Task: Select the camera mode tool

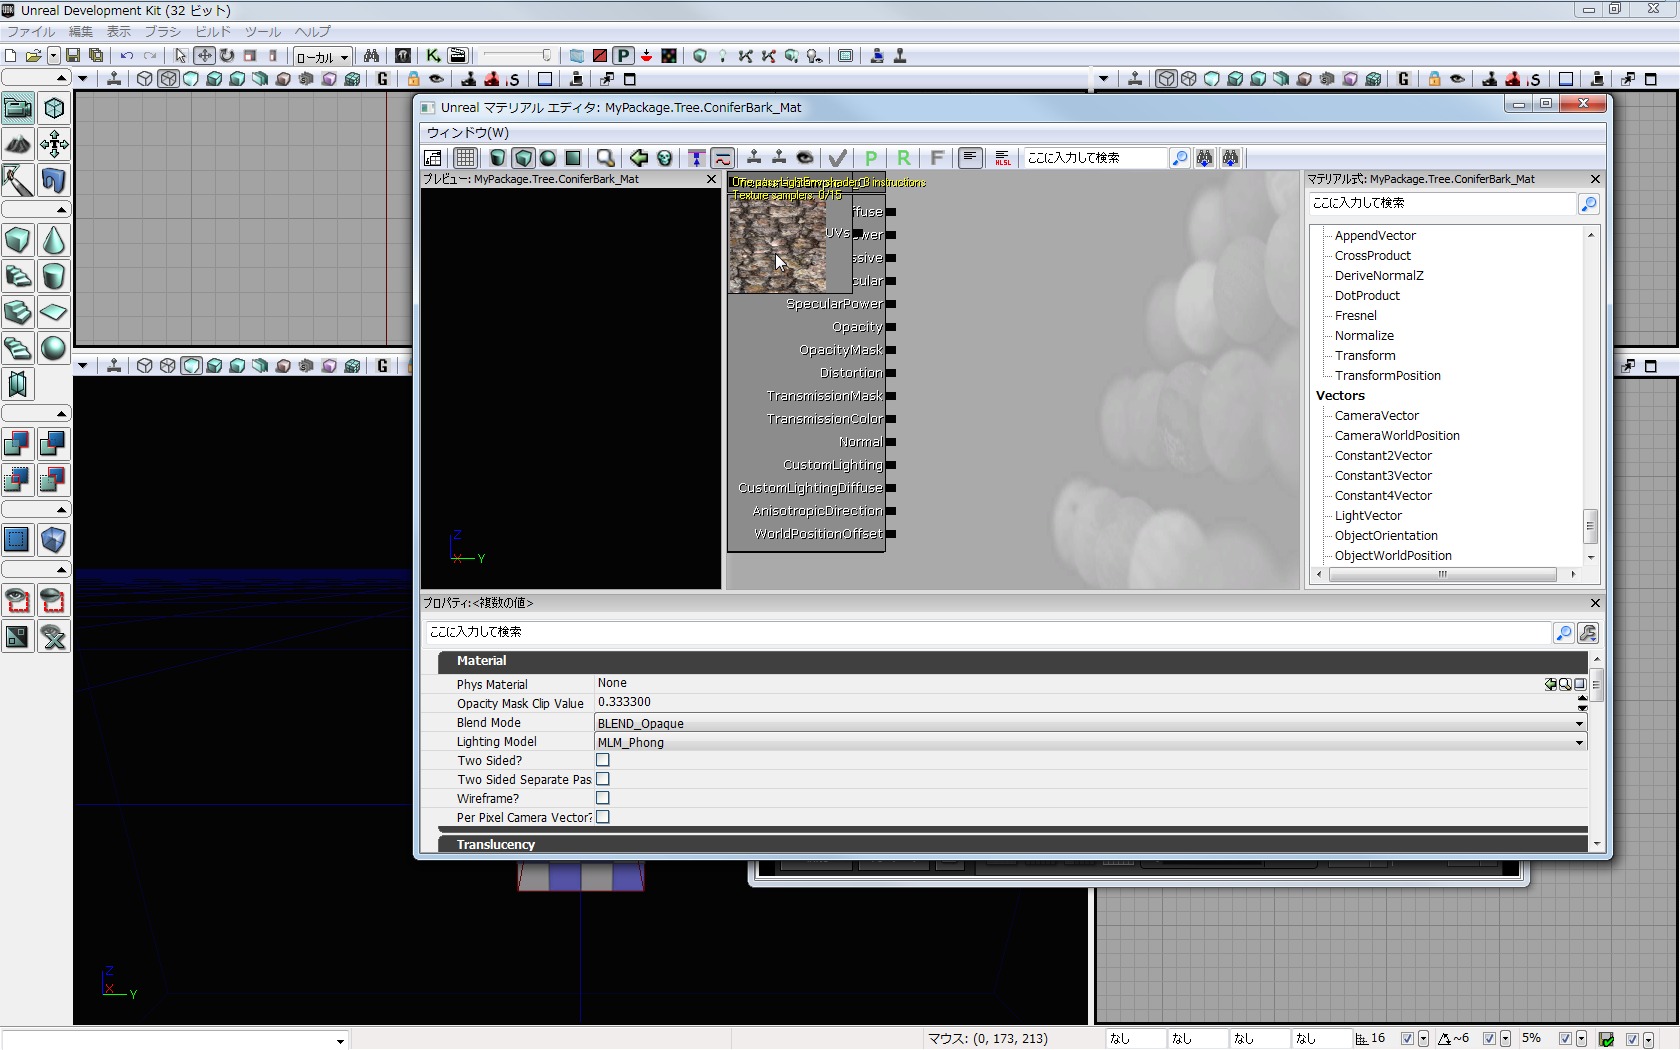Action: tap(18, 107)
